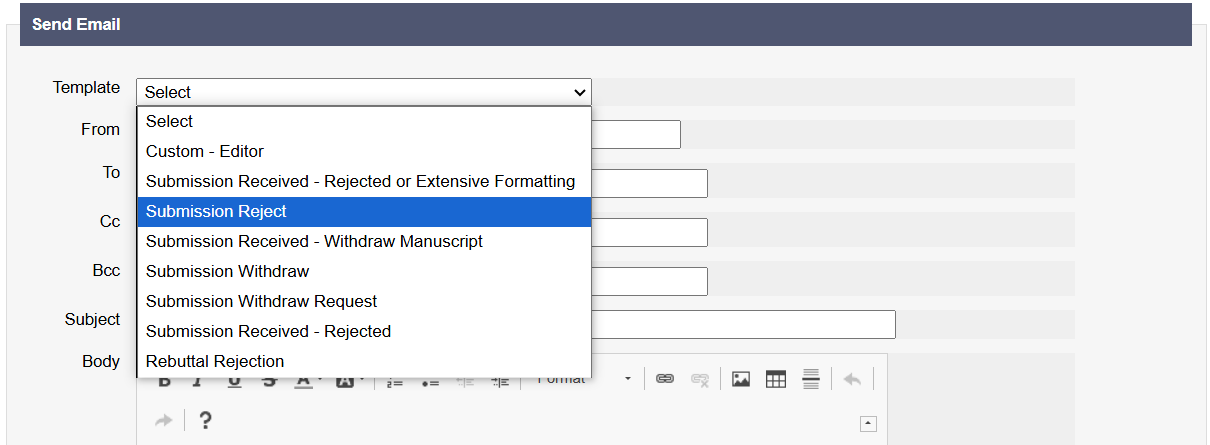Viewport: 1210px width, 445px height.
Task: Choose the Custom - Editor template option
Action: (x=205, y=151)
